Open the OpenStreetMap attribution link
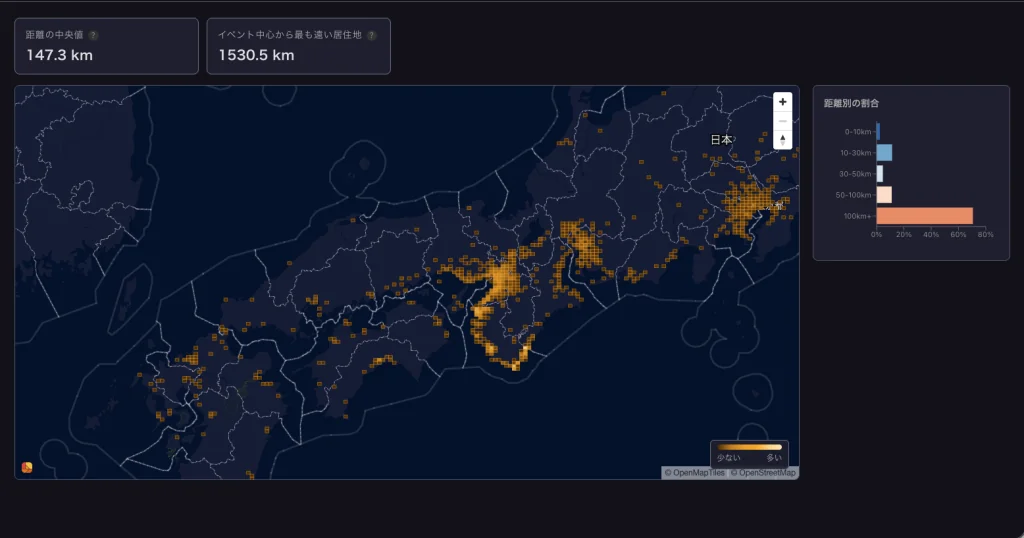Image resolution: width=1024 pixels, height=538 pixels. point(763,473)
